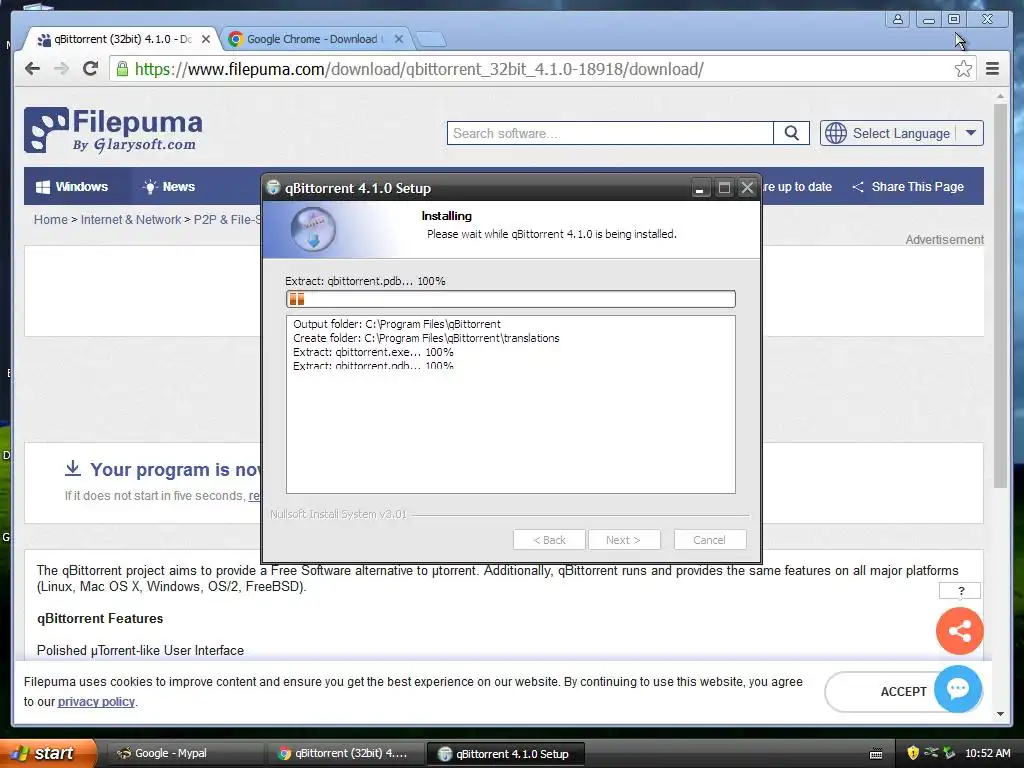This screenshot has width=1024, height=768.
Task: Click the address bar URL
Action: coord(419,69)
